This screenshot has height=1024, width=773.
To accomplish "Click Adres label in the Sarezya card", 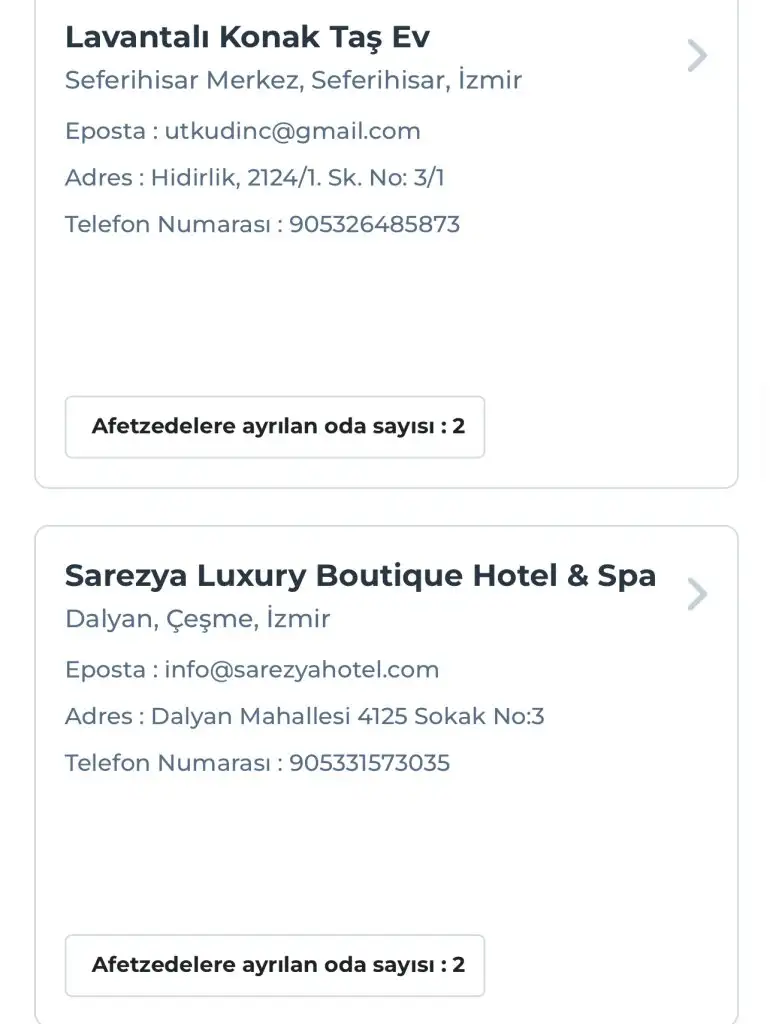I will click(98, 716).
